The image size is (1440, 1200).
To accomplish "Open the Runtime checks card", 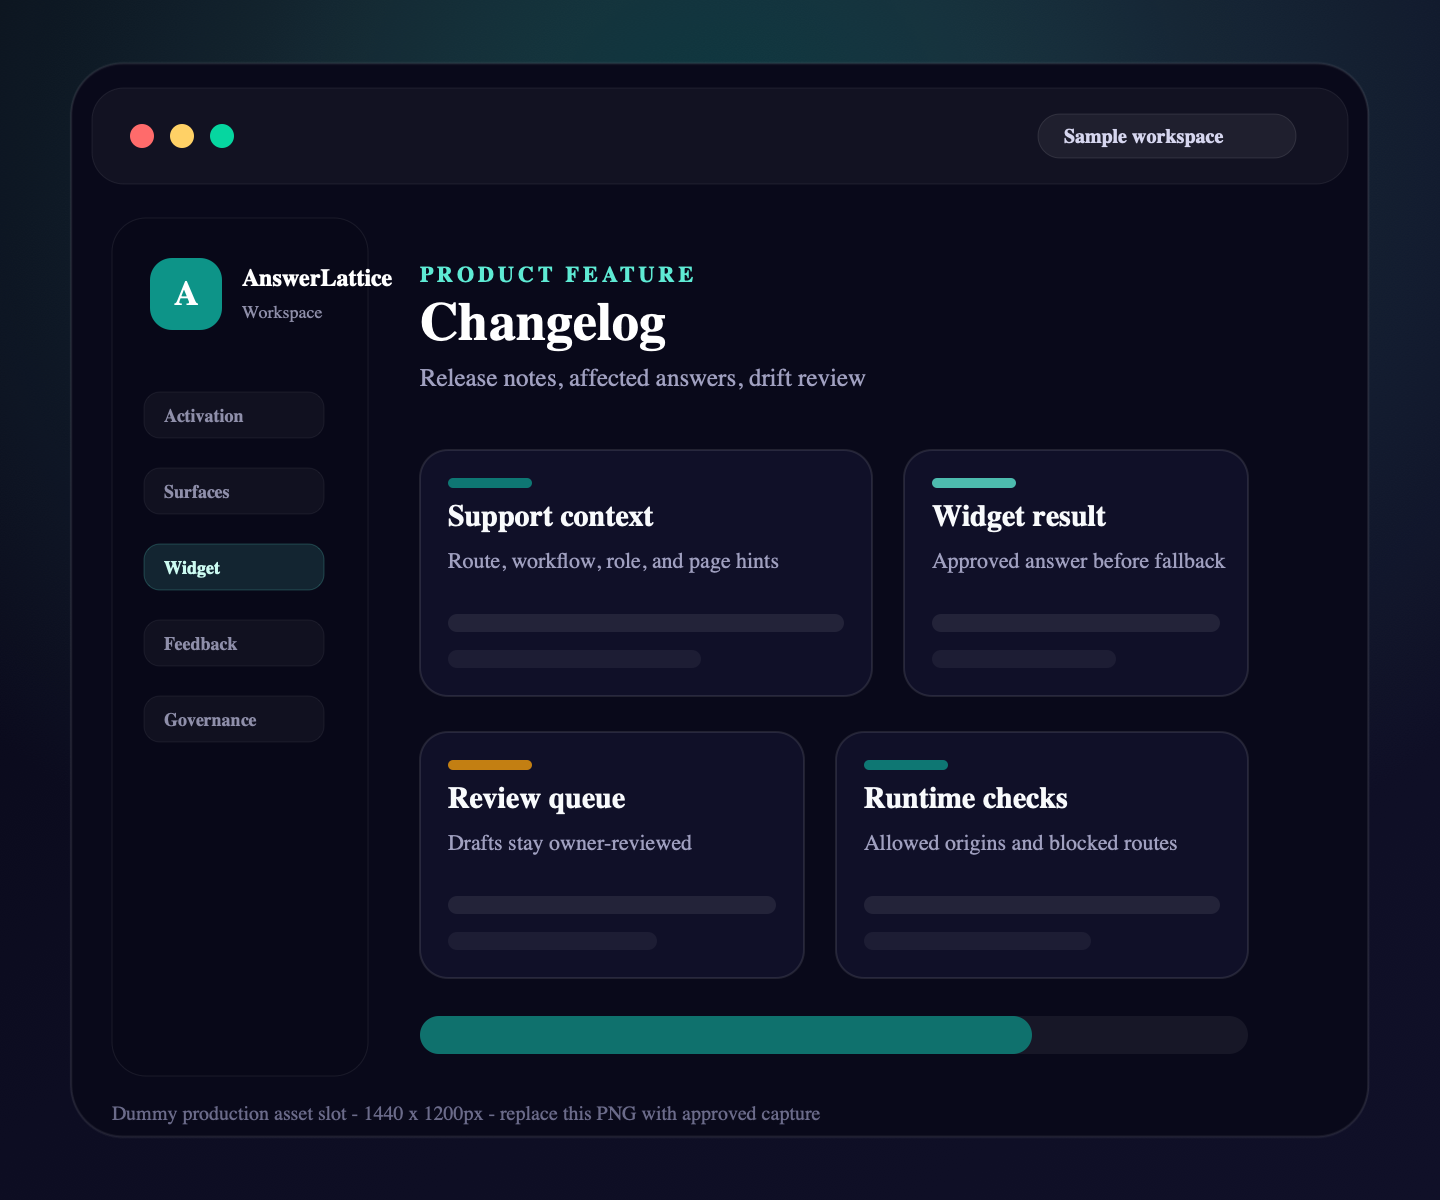I will coord(1042,855).
